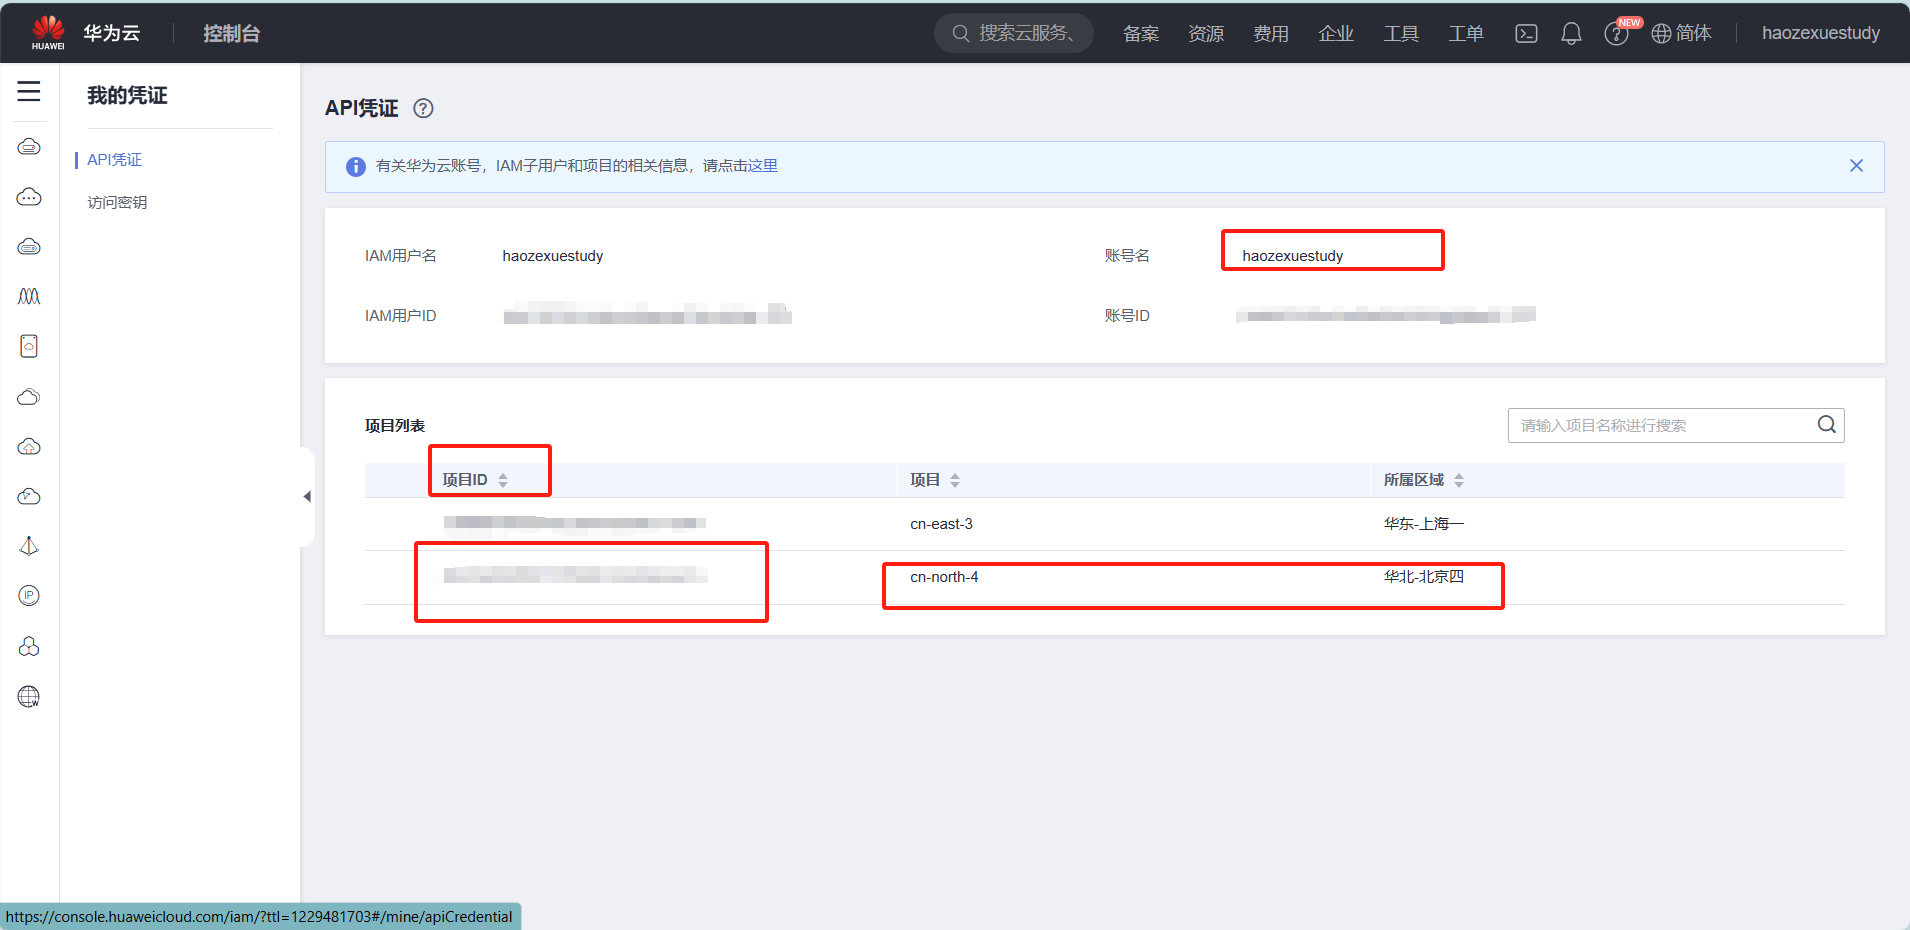Image resolution: width=1910 pixels, height=930 pixels.
Task: Select API凭证 in the left menu
Action: click(x=114, y=160)
